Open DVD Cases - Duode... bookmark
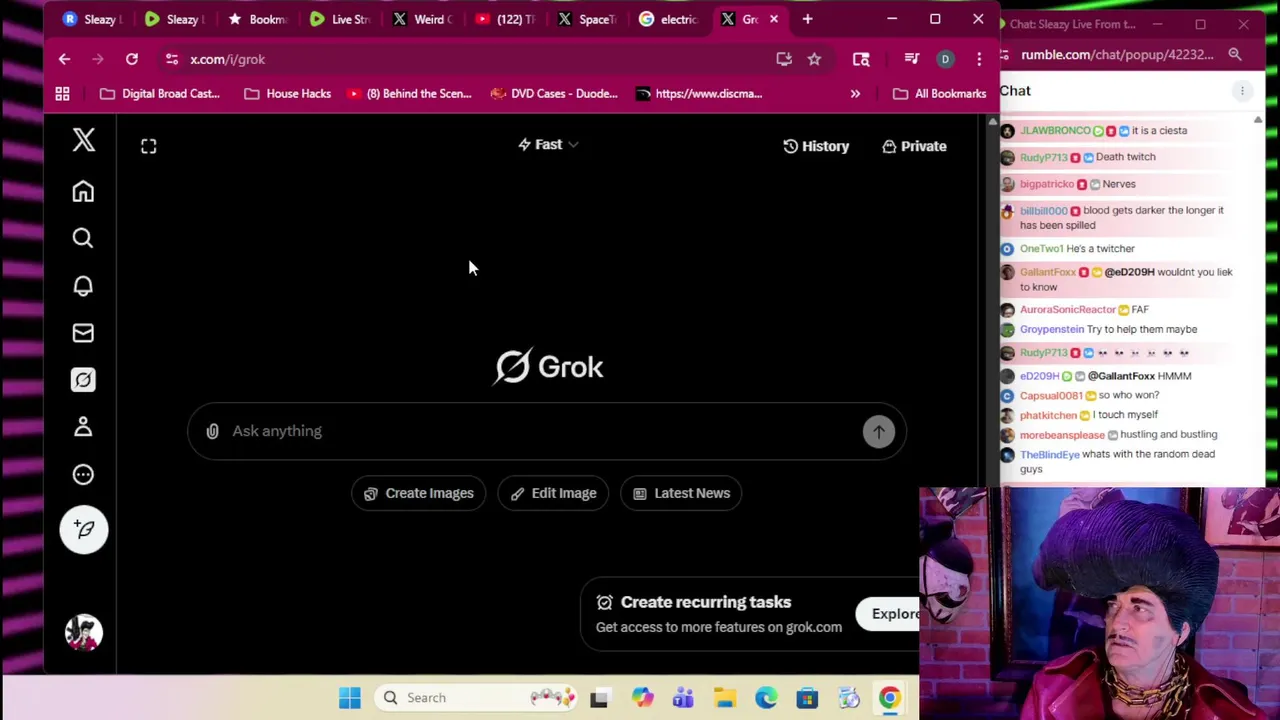The image size is (1280, 720). point(554,94)
